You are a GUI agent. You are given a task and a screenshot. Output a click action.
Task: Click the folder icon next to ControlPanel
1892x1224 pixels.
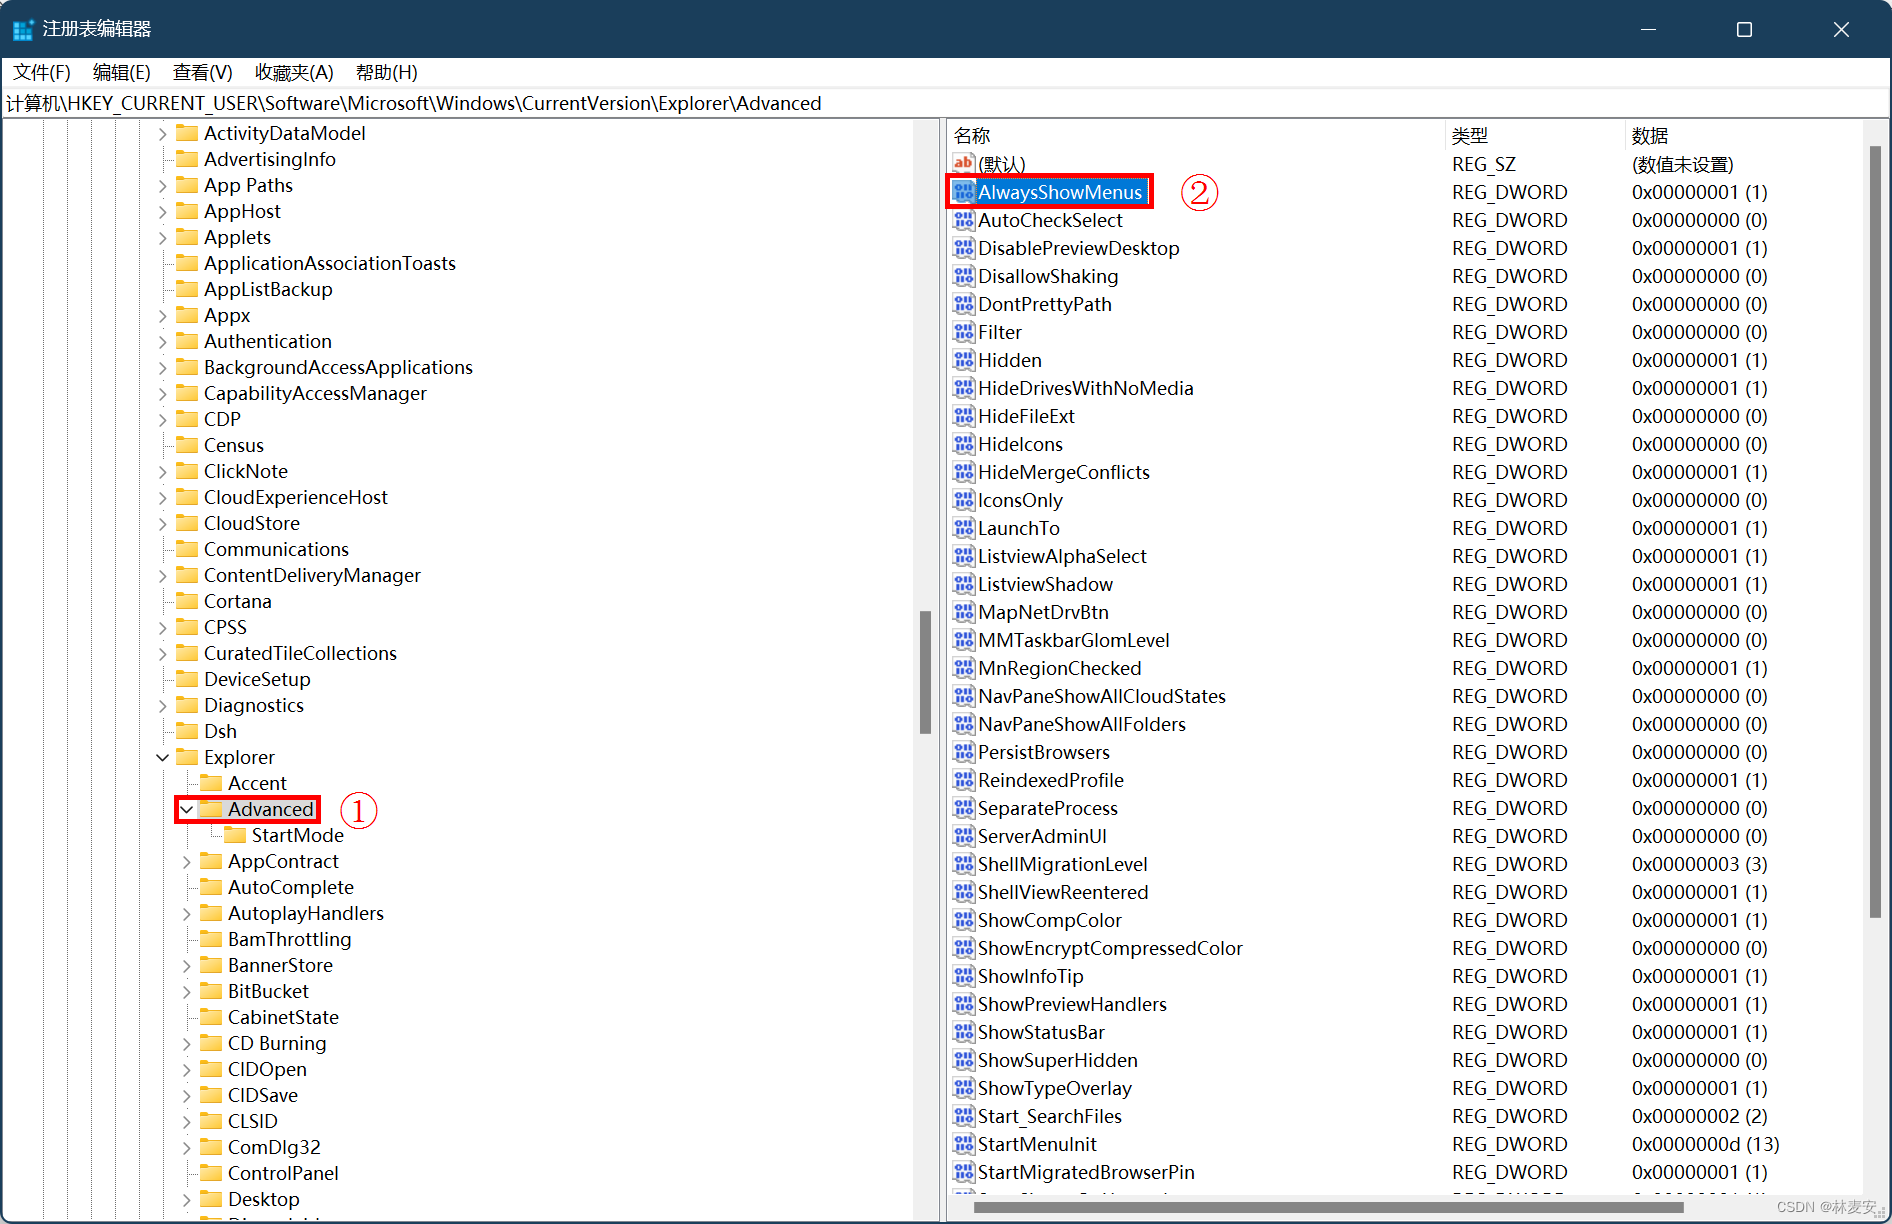(x=211, y=1173)
